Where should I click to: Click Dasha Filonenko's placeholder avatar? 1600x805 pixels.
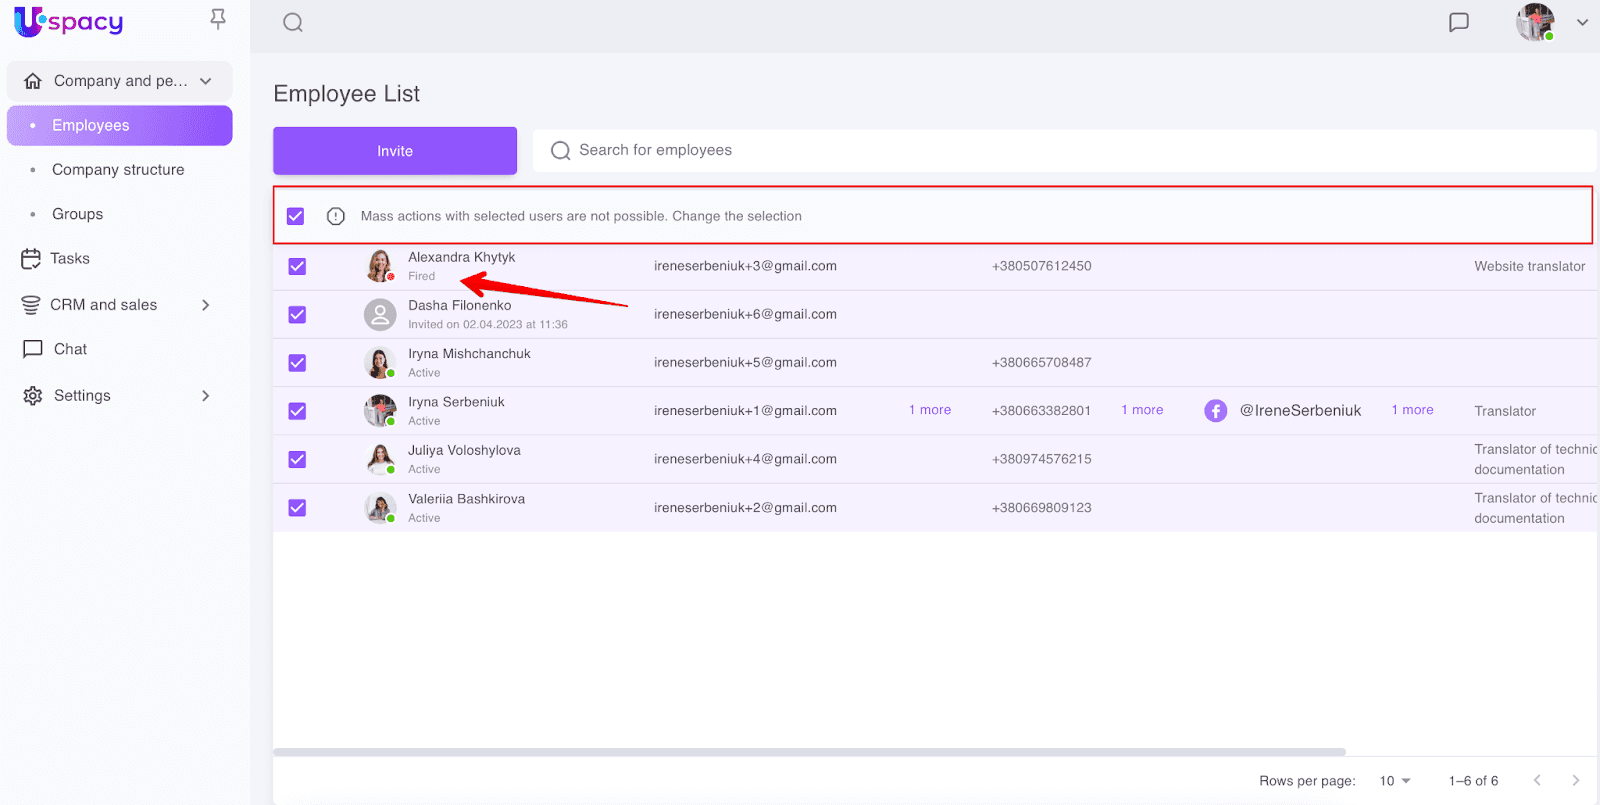(x=380, y=315)
